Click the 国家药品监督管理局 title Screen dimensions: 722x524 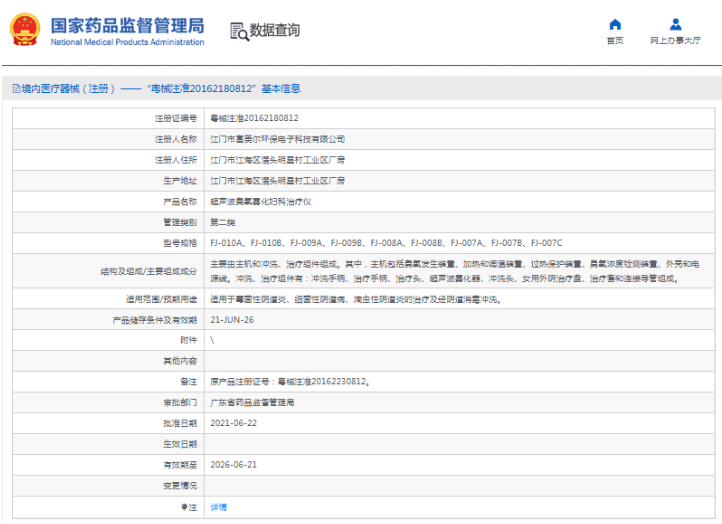[128, 26]
